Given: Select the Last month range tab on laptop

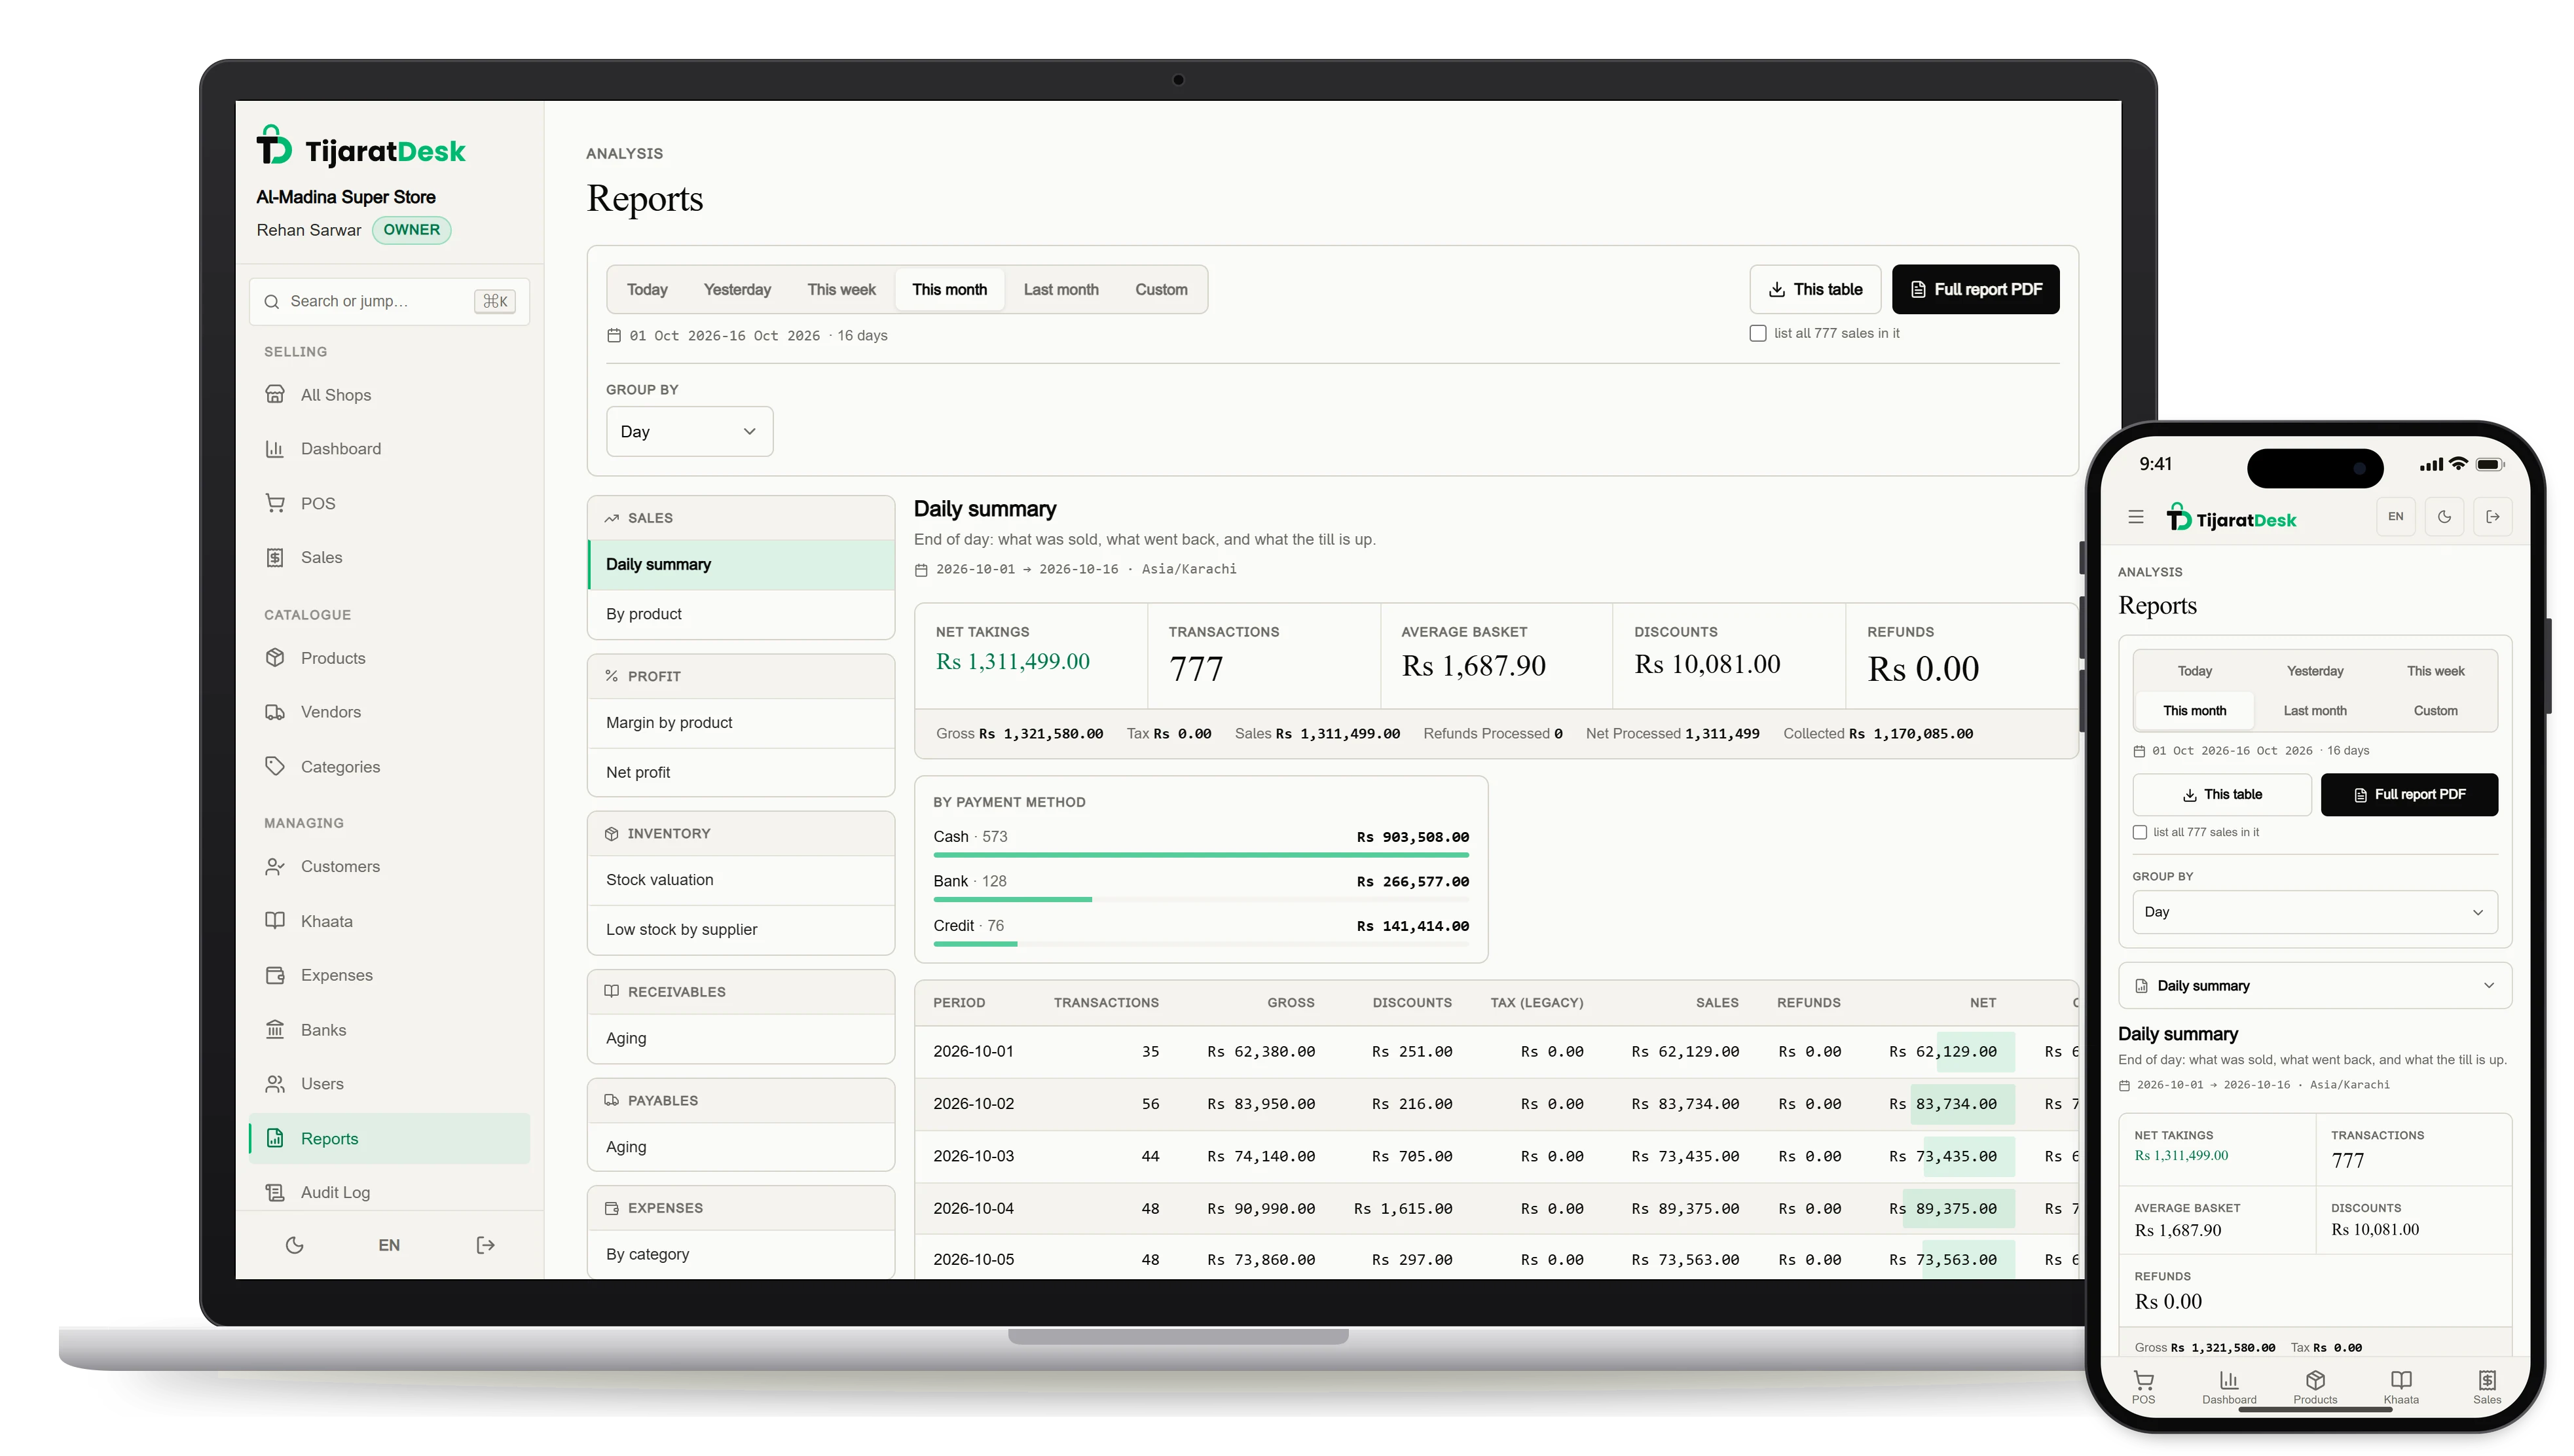Looking at the screenshot, I should [x=1061, y=290].
